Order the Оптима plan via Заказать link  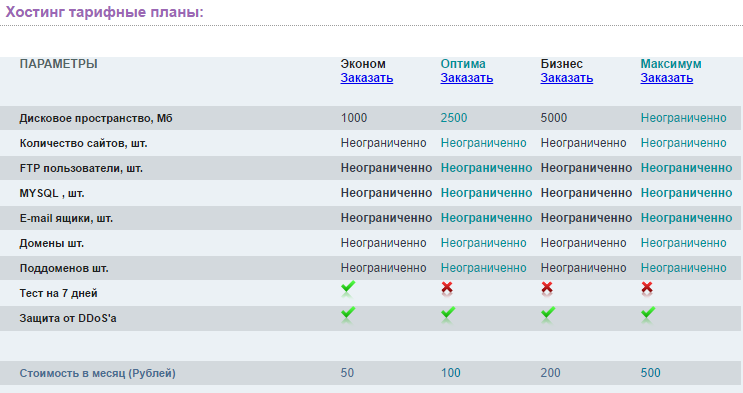pos(467,78)
